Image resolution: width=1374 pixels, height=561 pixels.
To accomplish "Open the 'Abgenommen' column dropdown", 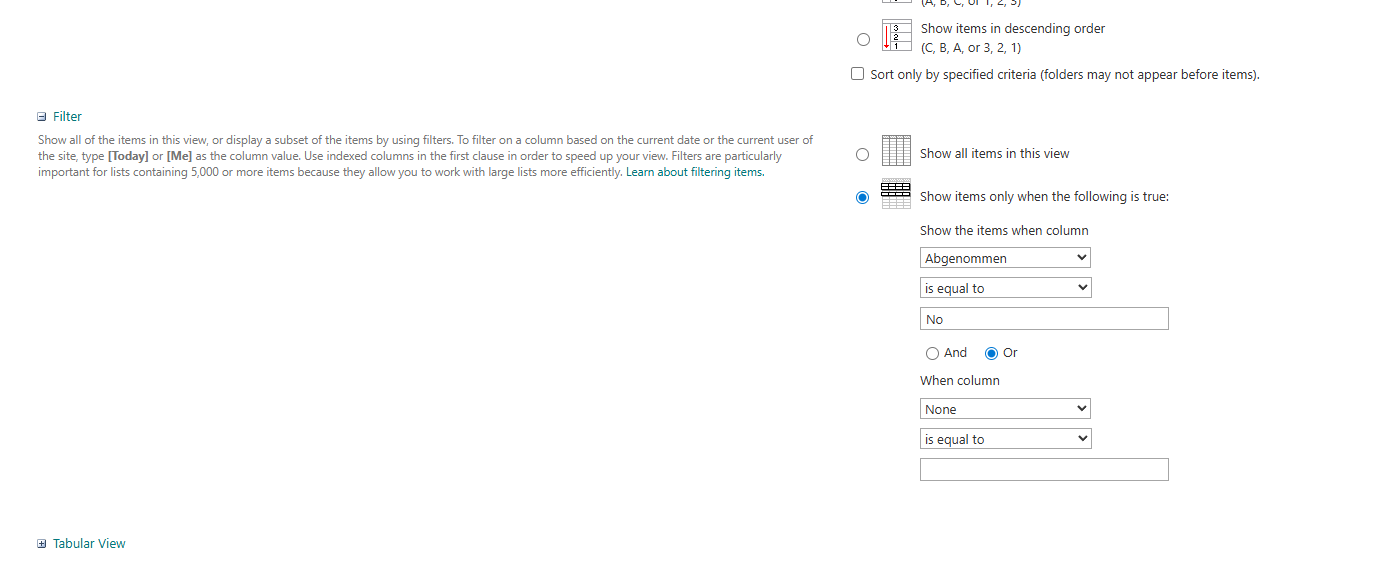I will pyautogui.click(x=1005, y=258).
